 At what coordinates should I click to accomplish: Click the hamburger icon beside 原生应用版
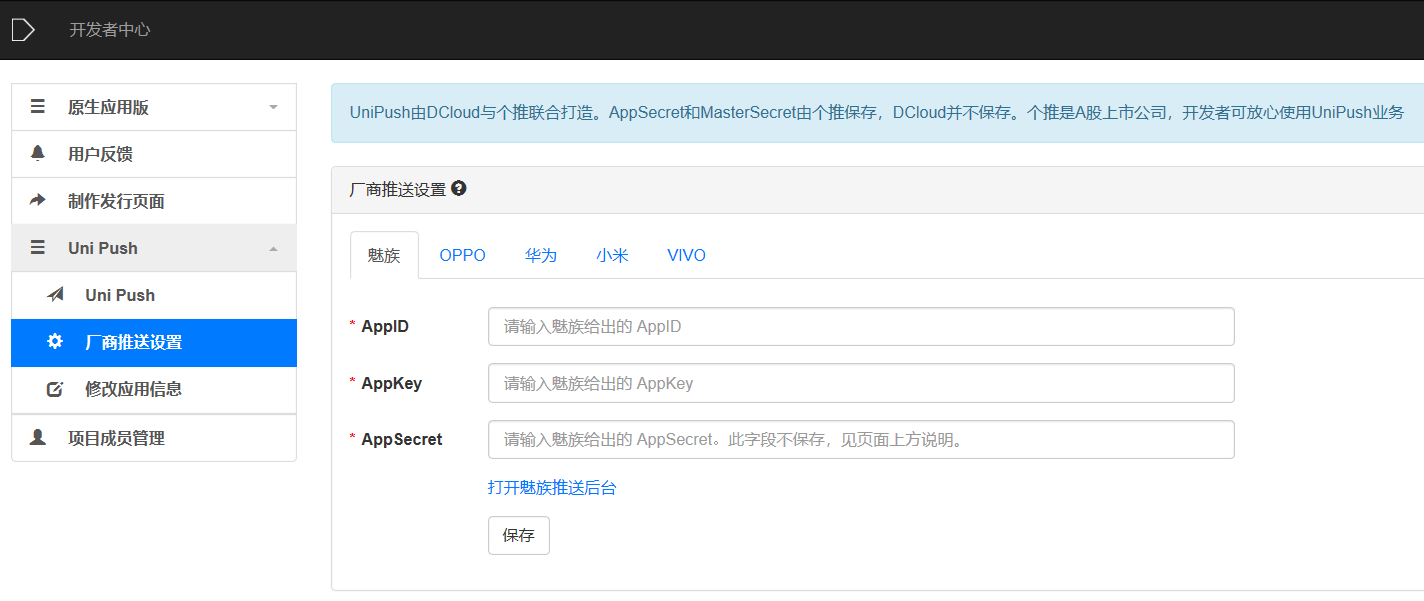tap(38, 107)
